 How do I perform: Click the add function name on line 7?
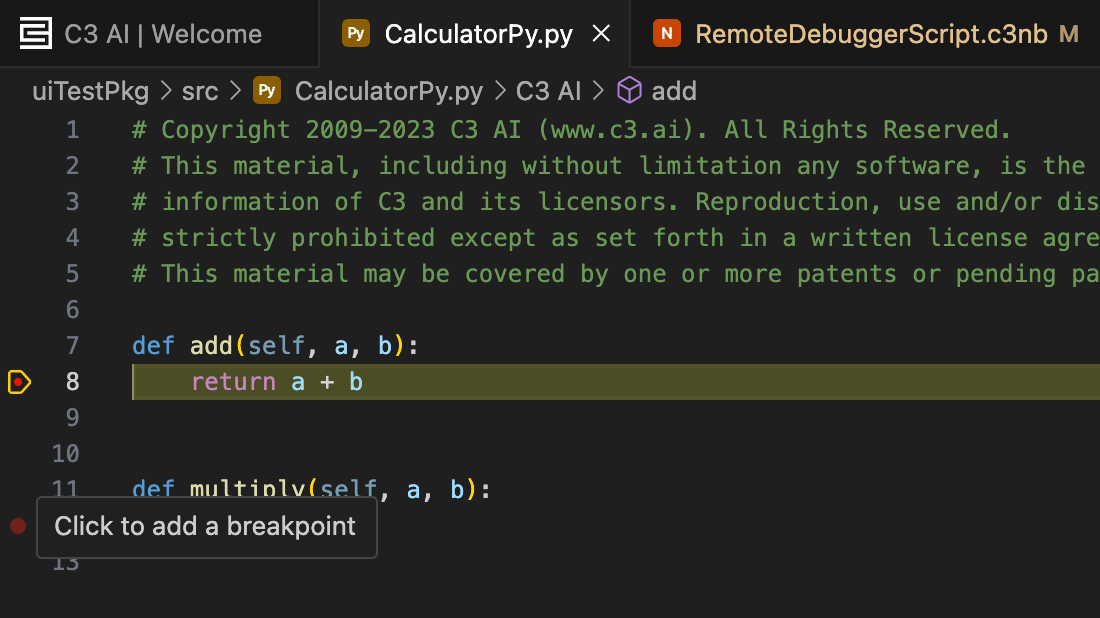tap(211, 346)
